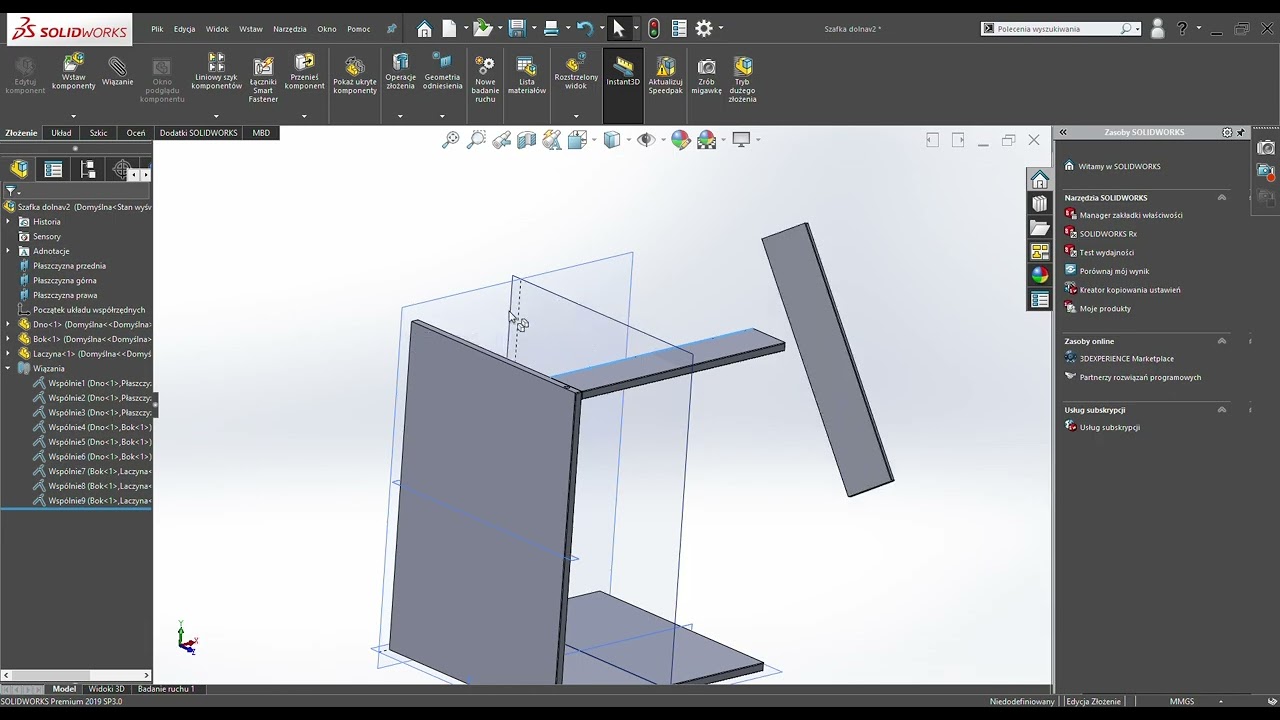The width and height of the screenshot is (1280, 720).
Task: Collapse the Wiązania folder
Action: [x=8, y=369]
